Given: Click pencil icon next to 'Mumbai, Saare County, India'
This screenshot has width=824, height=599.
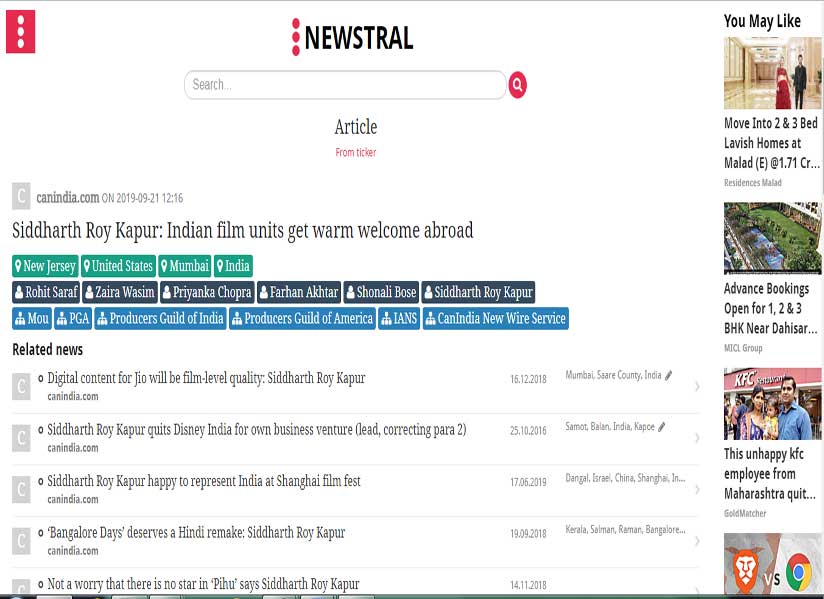Looking at the screenshot, I should tap(668, 375).
